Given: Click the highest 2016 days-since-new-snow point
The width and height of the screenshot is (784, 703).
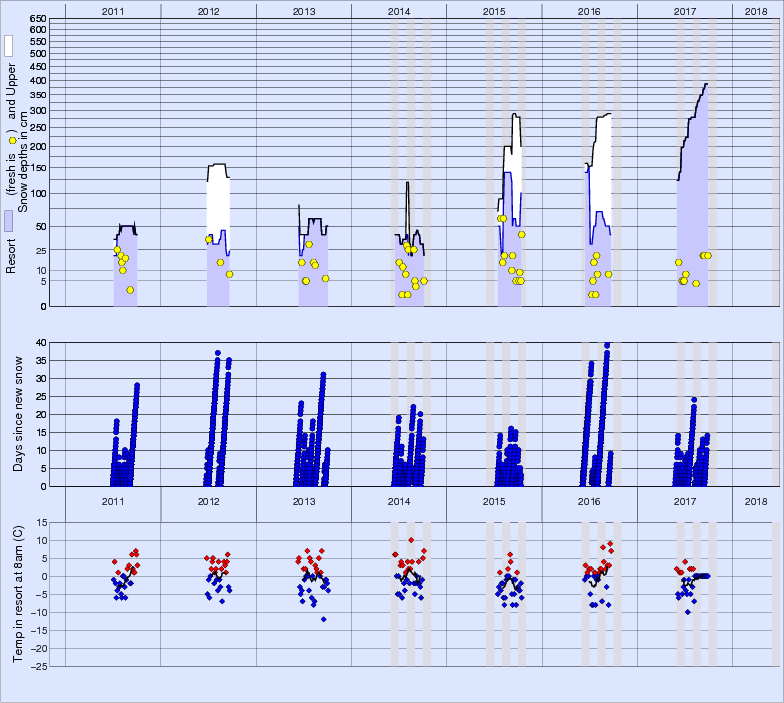Looking at the screenshot, I should [607, 345].
